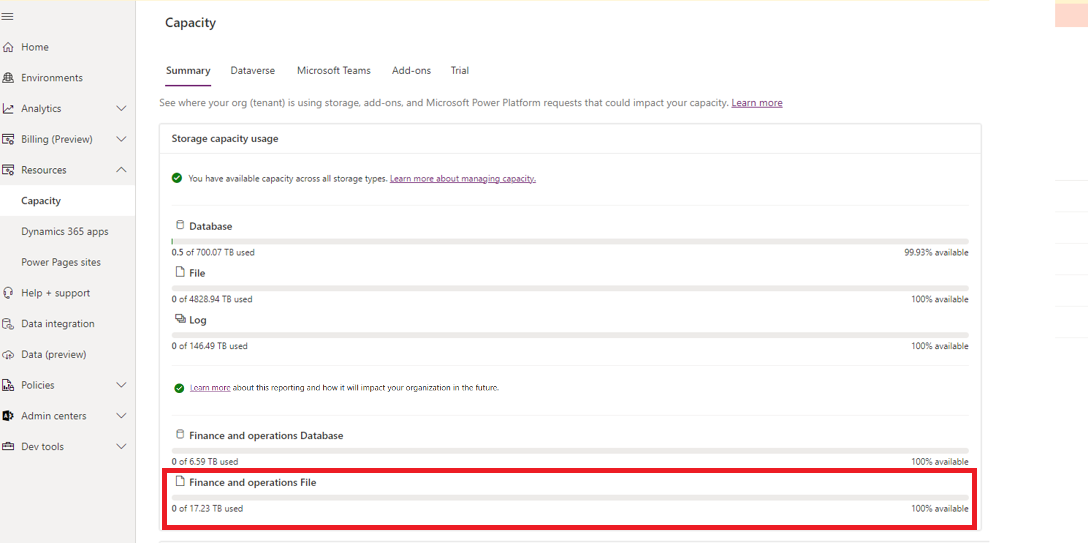Click the '0.5 of 700.07 TB used' text
Screen dimensions: 1088x543
pos(213,252)
